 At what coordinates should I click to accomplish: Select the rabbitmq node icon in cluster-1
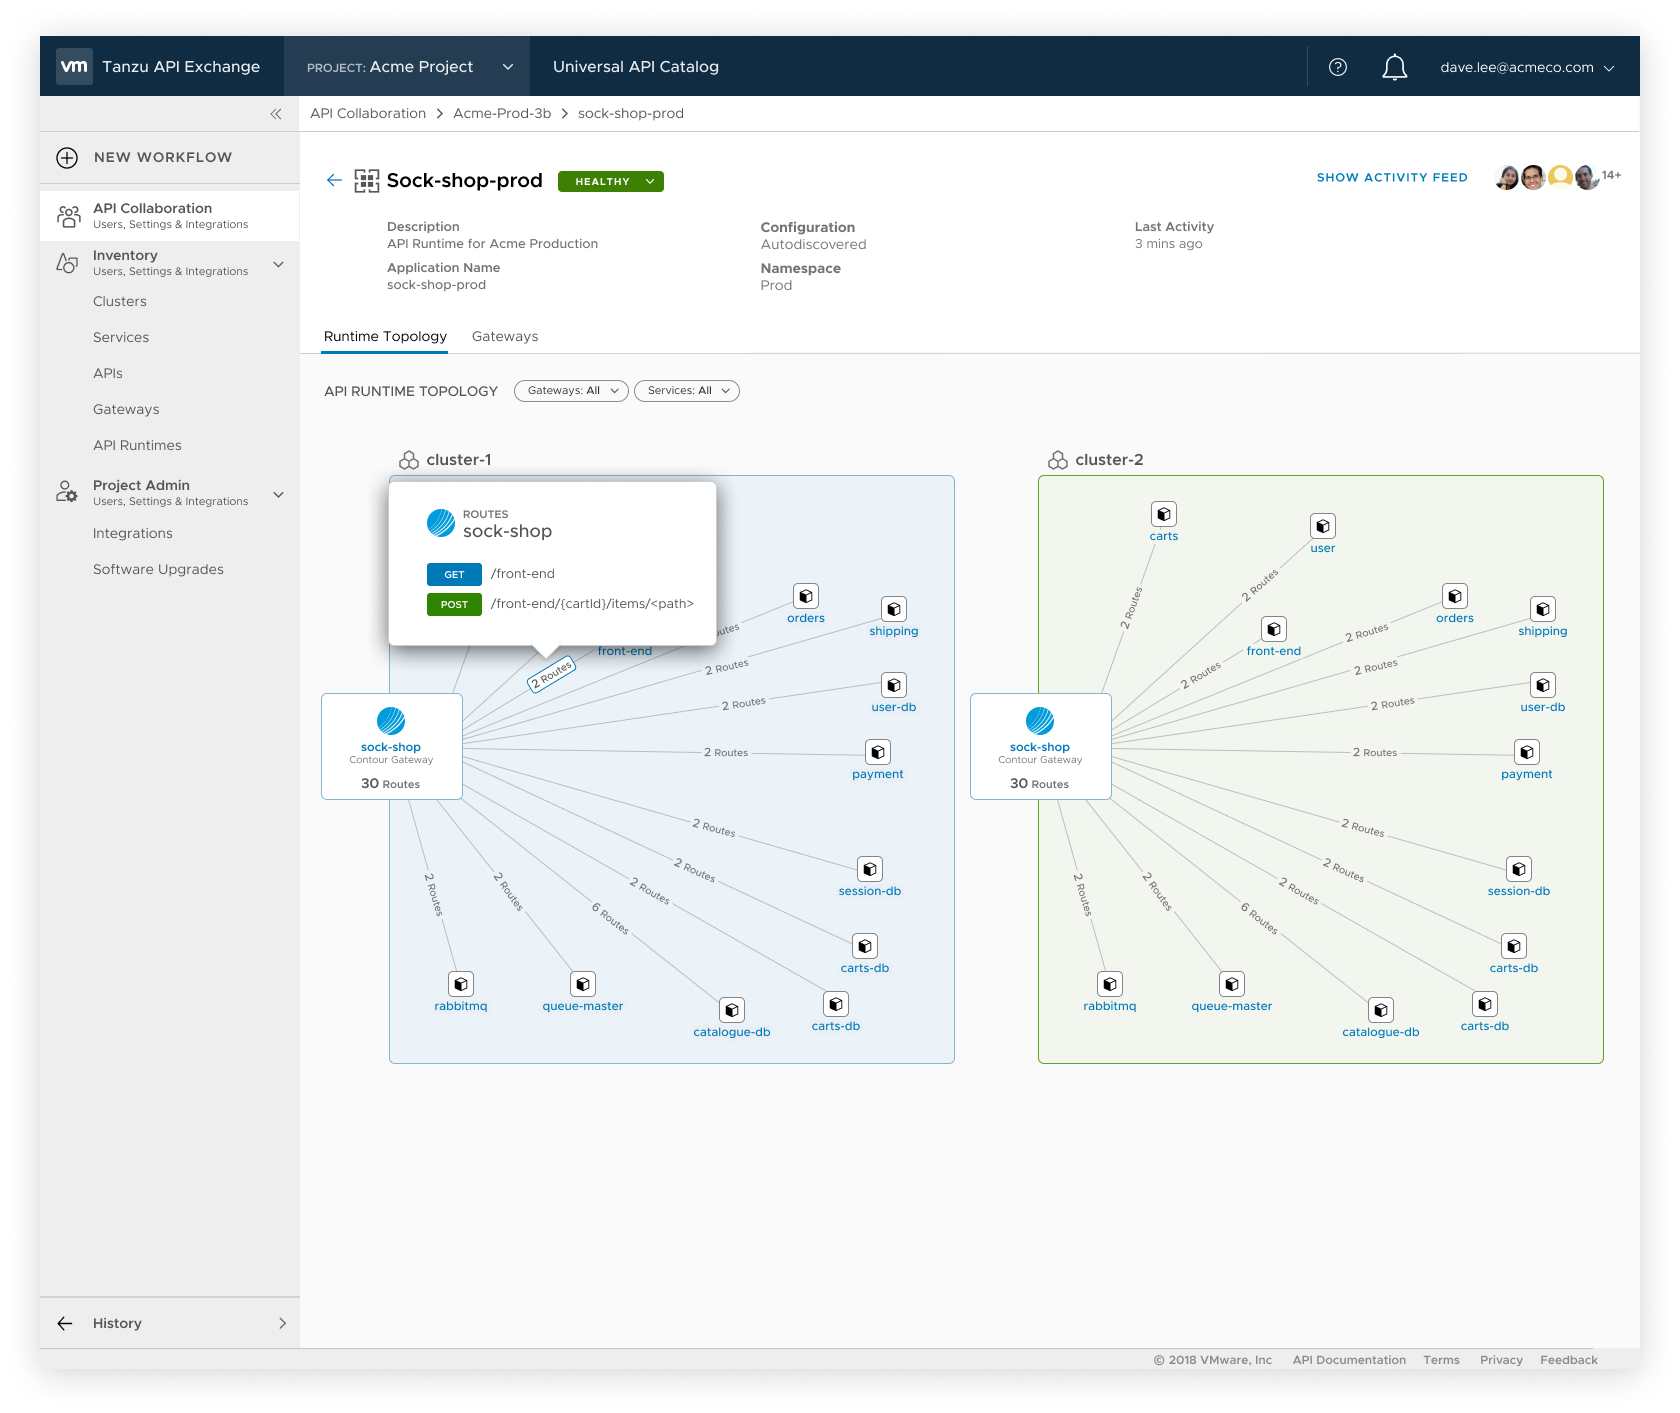click(x=461, y=984)
